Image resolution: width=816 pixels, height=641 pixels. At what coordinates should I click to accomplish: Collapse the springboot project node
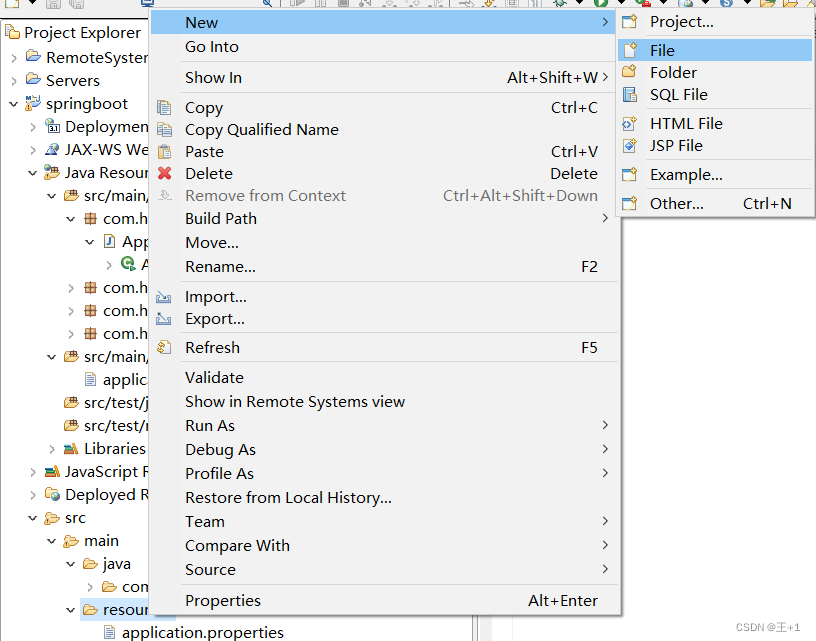tap(12, 103)
